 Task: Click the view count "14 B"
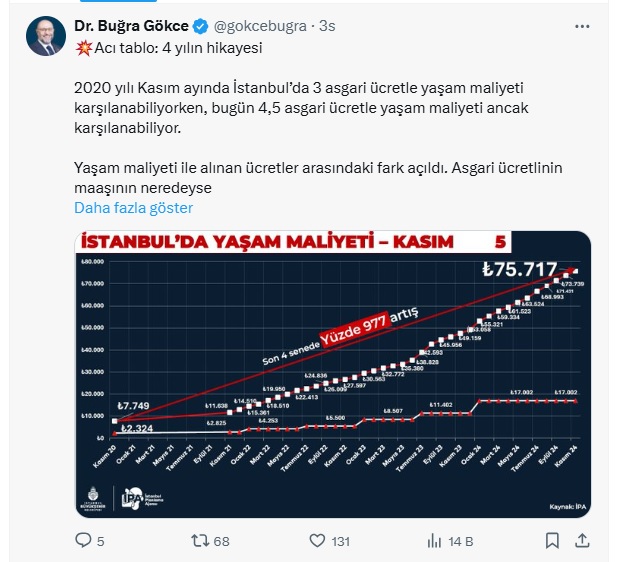point(461,541)
